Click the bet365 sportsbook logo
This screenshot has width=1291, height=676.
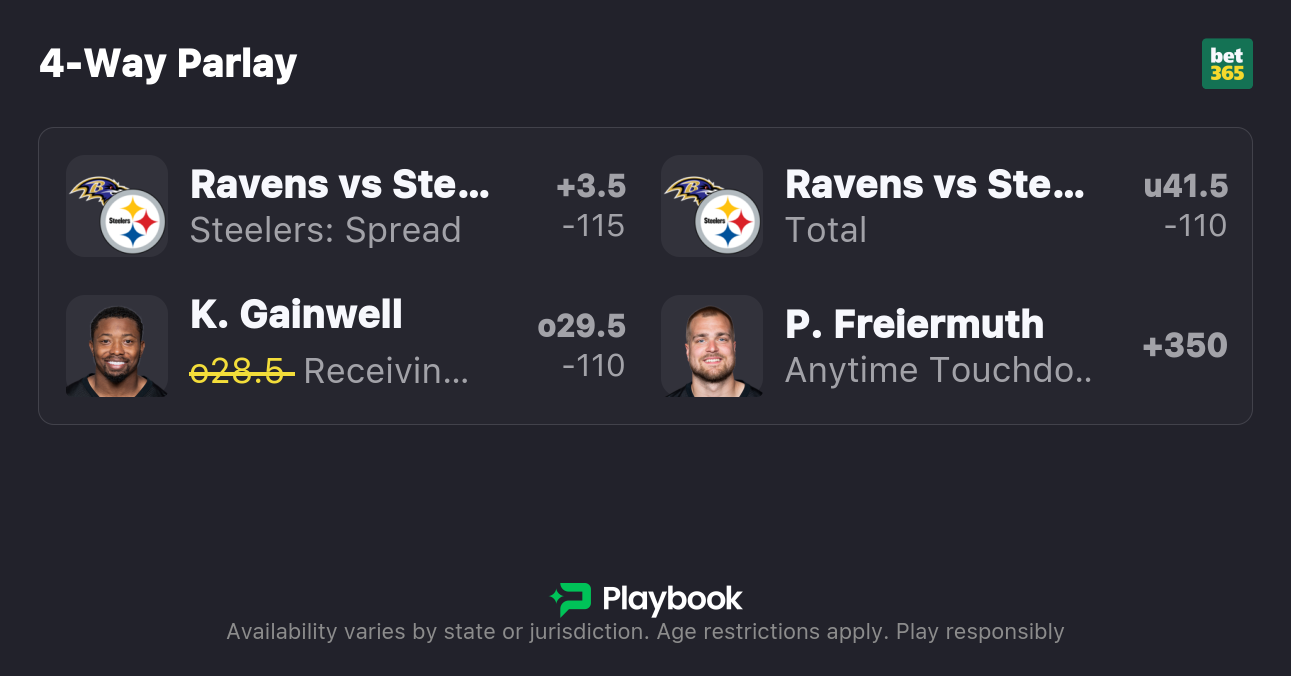[x=1227, y=64]
